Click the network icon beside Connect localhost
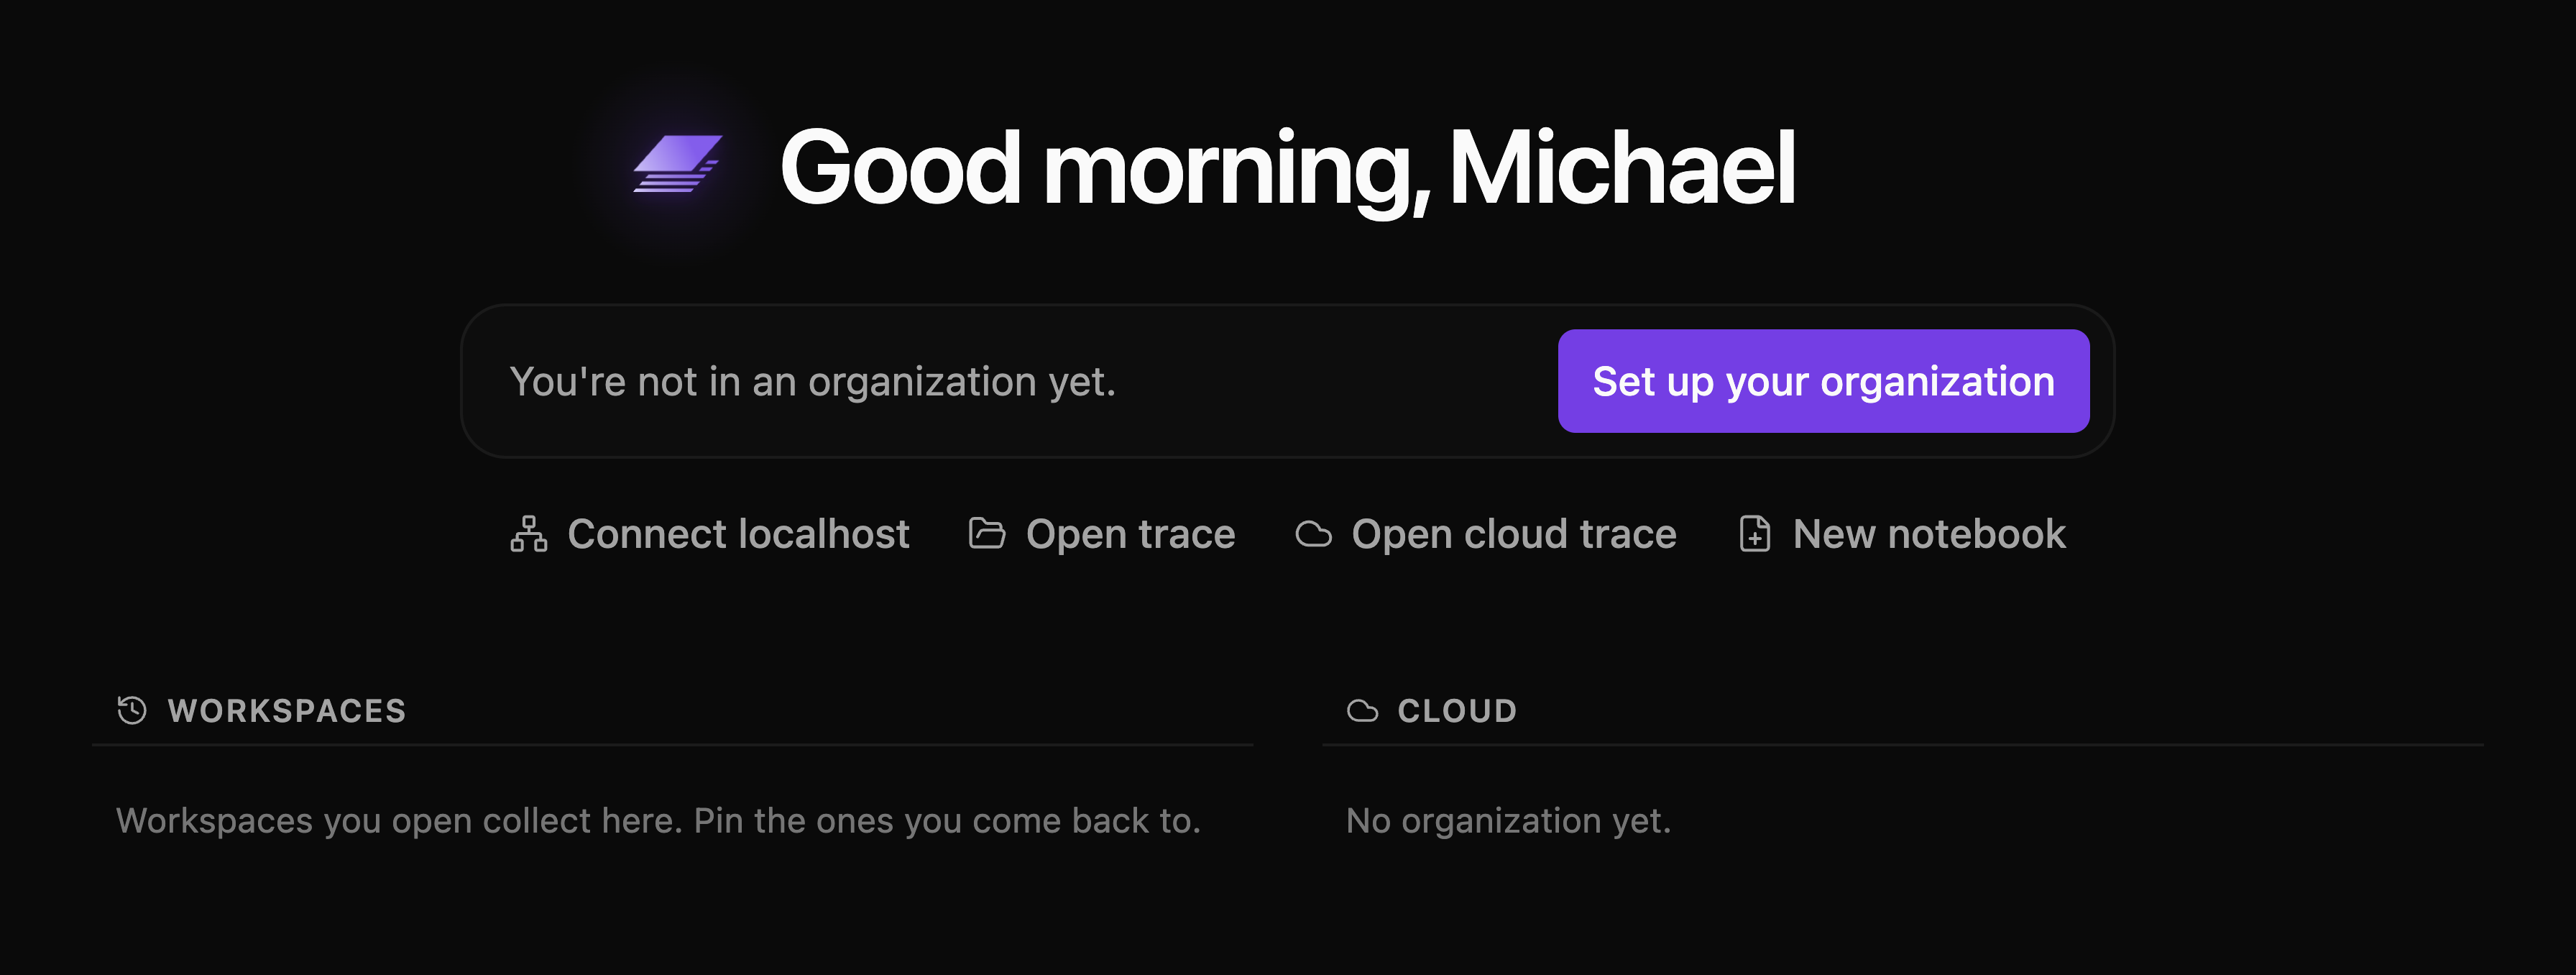This screenshot has width=2576, height=975. click(529, 534)
